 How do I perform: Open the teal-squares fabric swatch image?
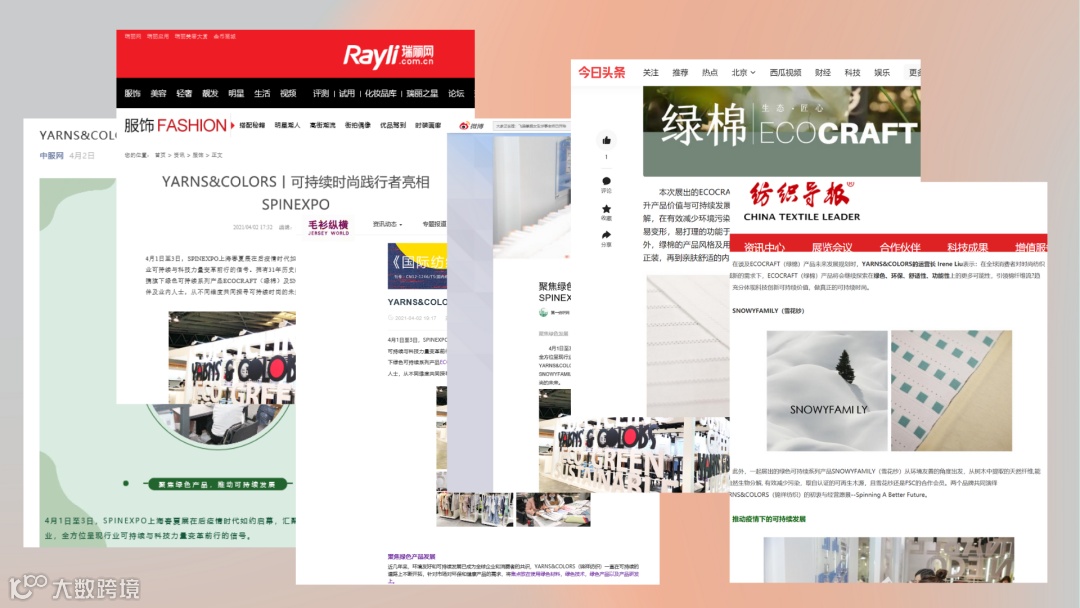click(951, 390)
